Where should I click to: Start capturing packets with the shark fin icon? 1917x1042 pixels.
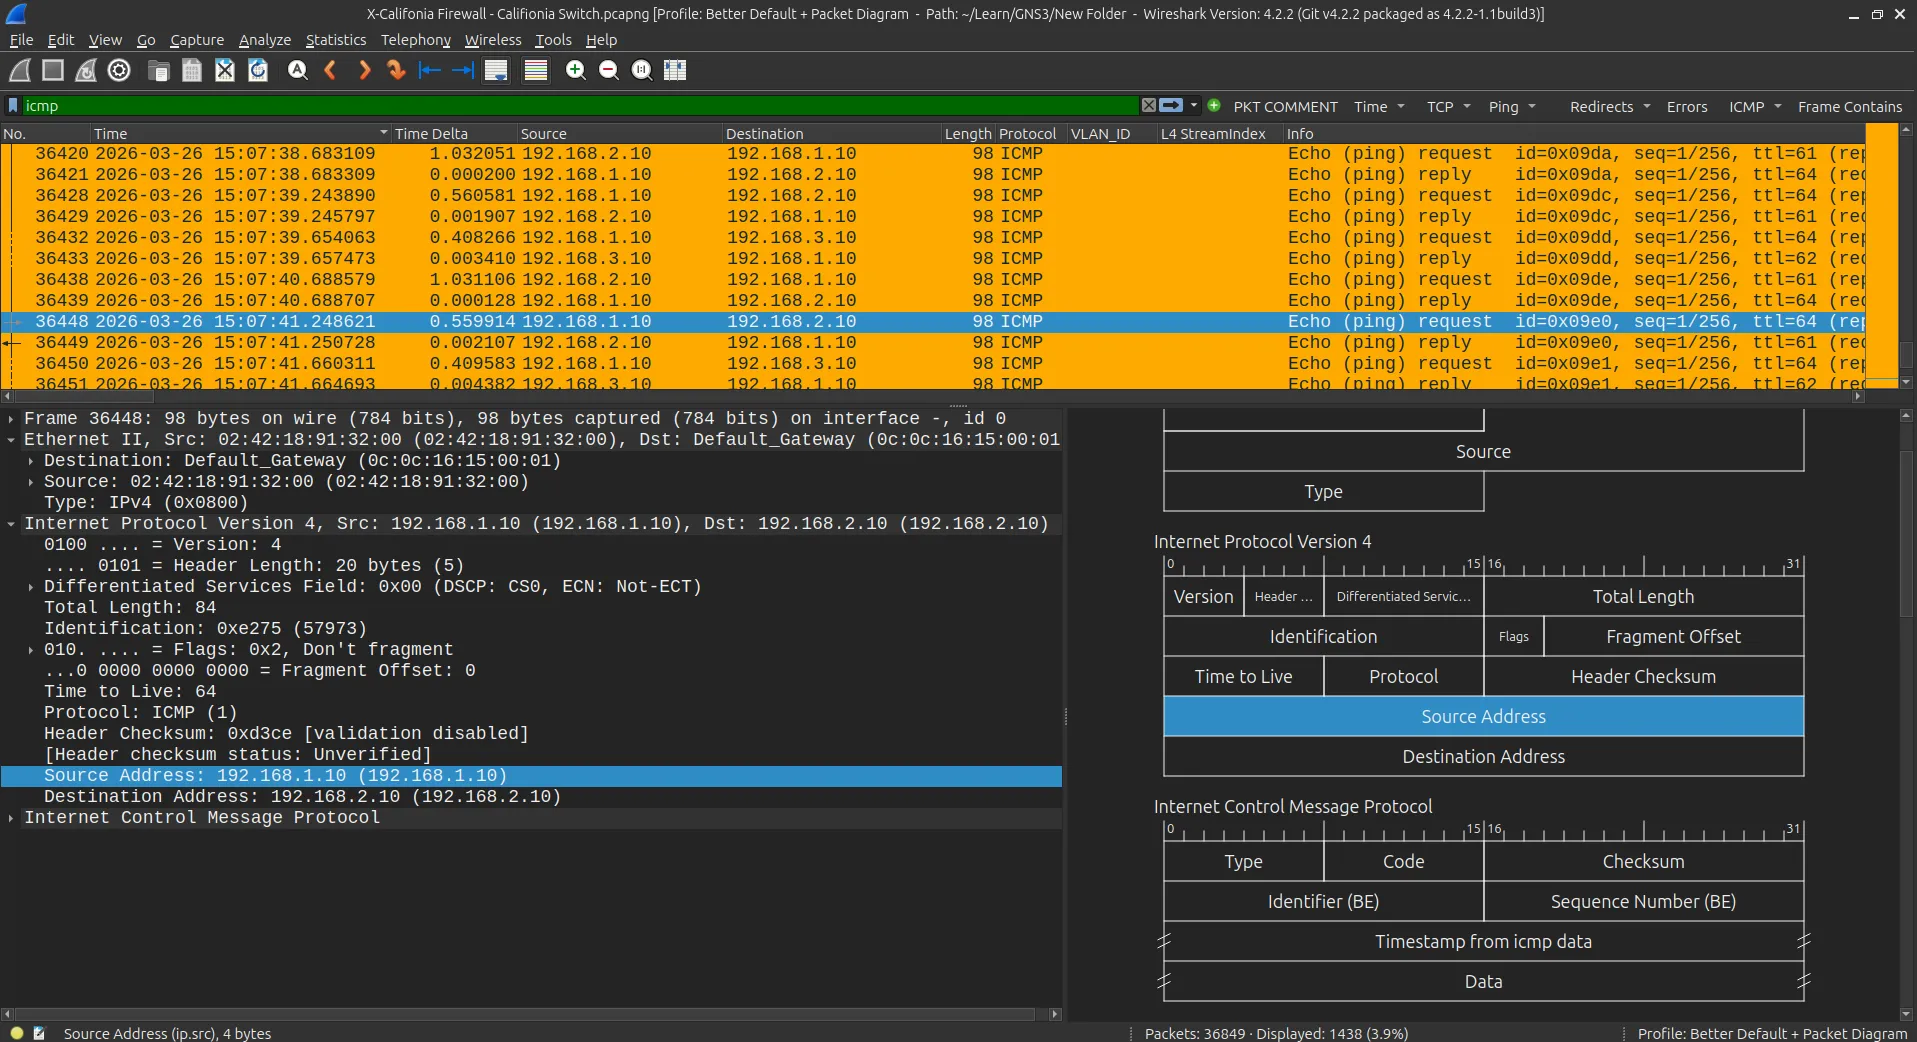point(20,70)
